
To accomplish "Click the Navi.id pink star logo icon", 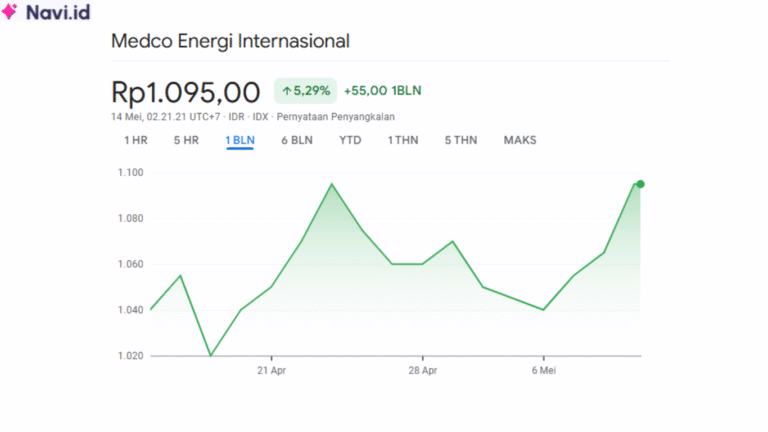I will (x=10, y=12).
